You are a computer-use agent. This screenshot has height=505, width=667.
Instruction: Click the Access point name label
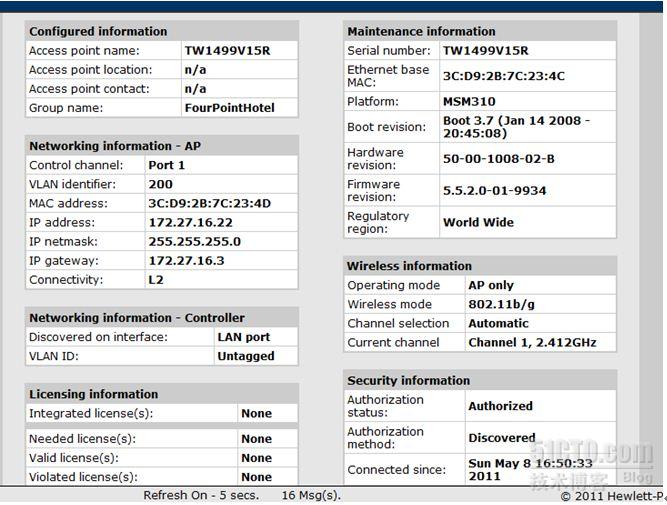point(84,51)
